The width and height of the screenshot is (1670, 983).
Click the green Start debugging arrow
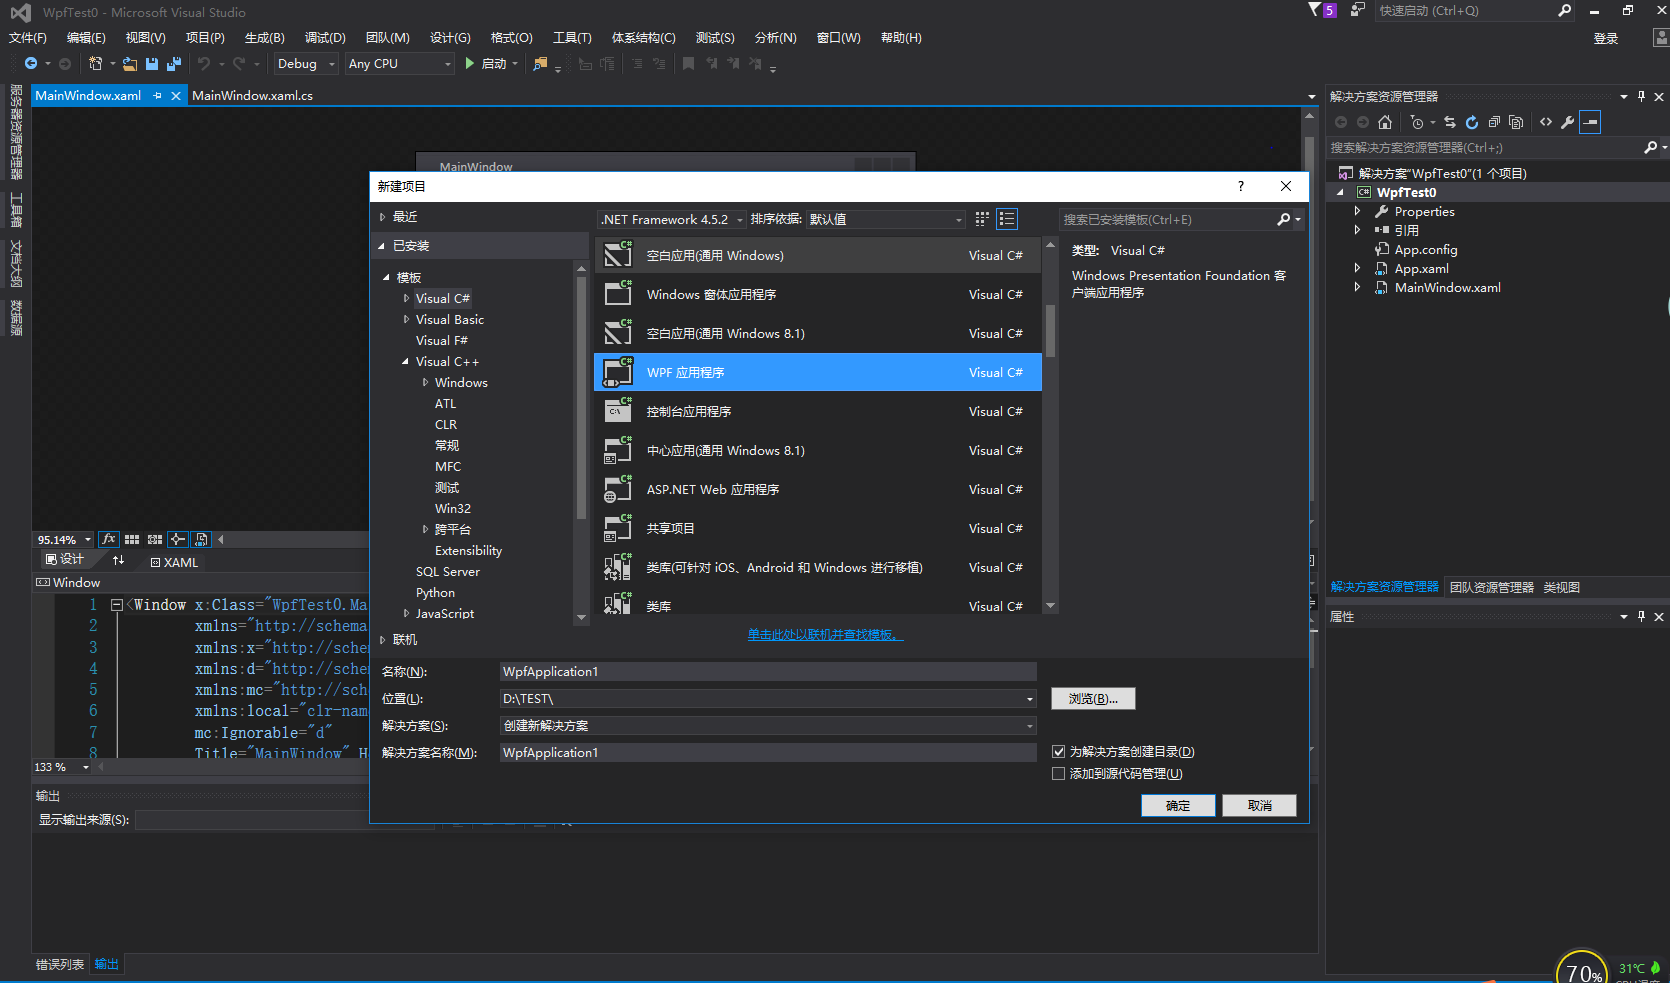coord(469,64)
